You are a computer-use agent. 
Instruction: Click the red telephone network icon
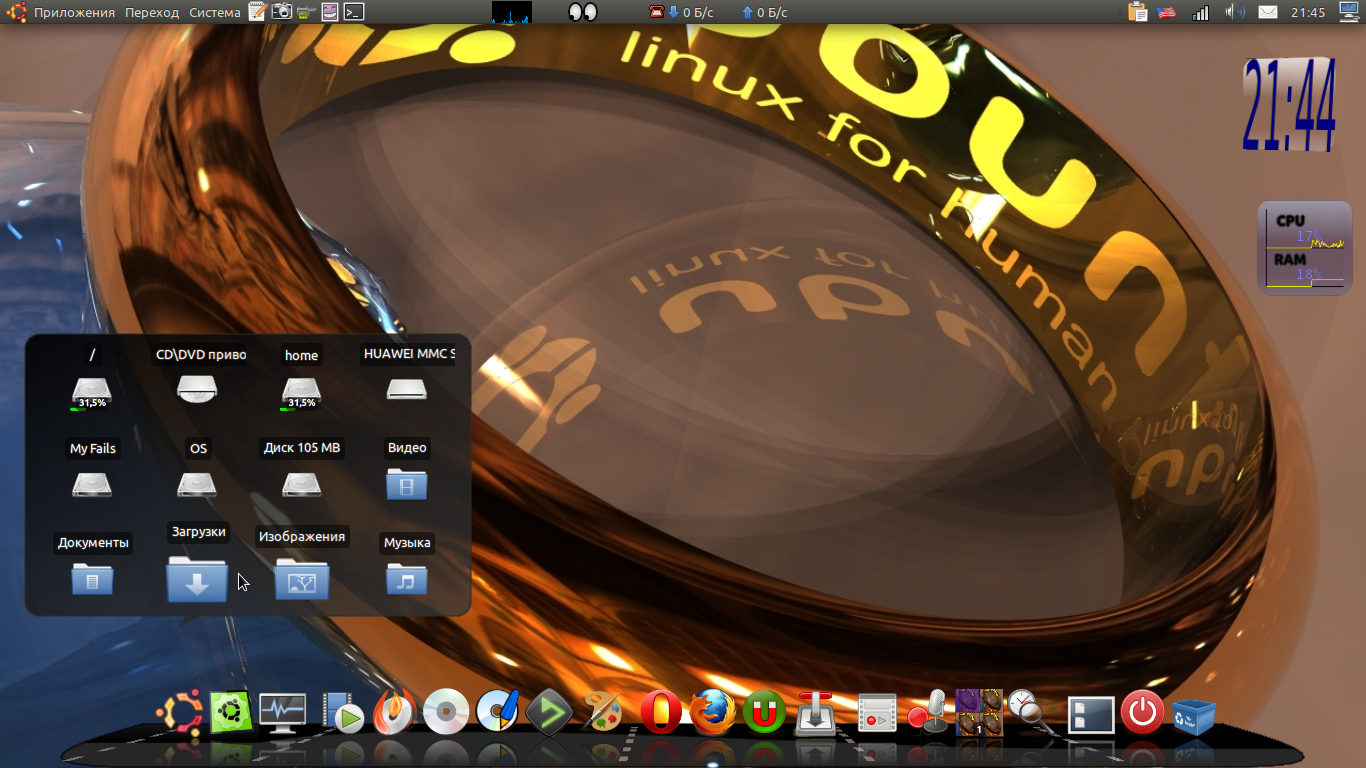coord(657,12)
